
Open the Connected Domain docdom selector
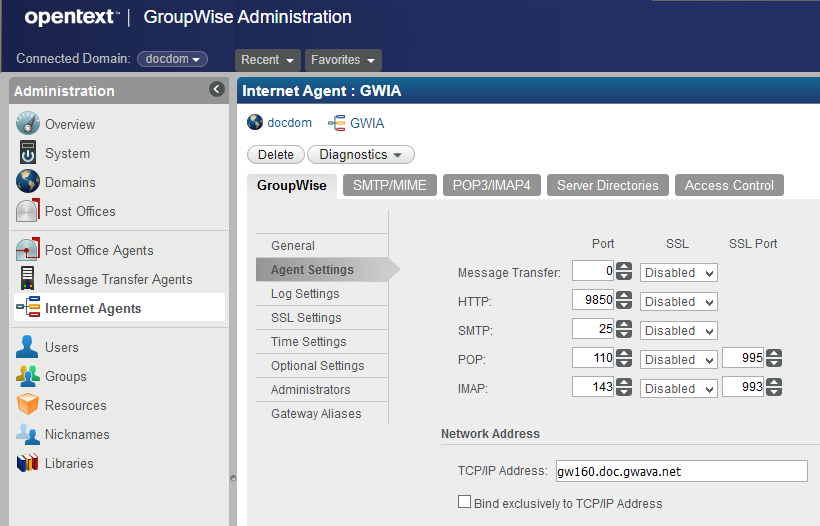click(172, 59)
